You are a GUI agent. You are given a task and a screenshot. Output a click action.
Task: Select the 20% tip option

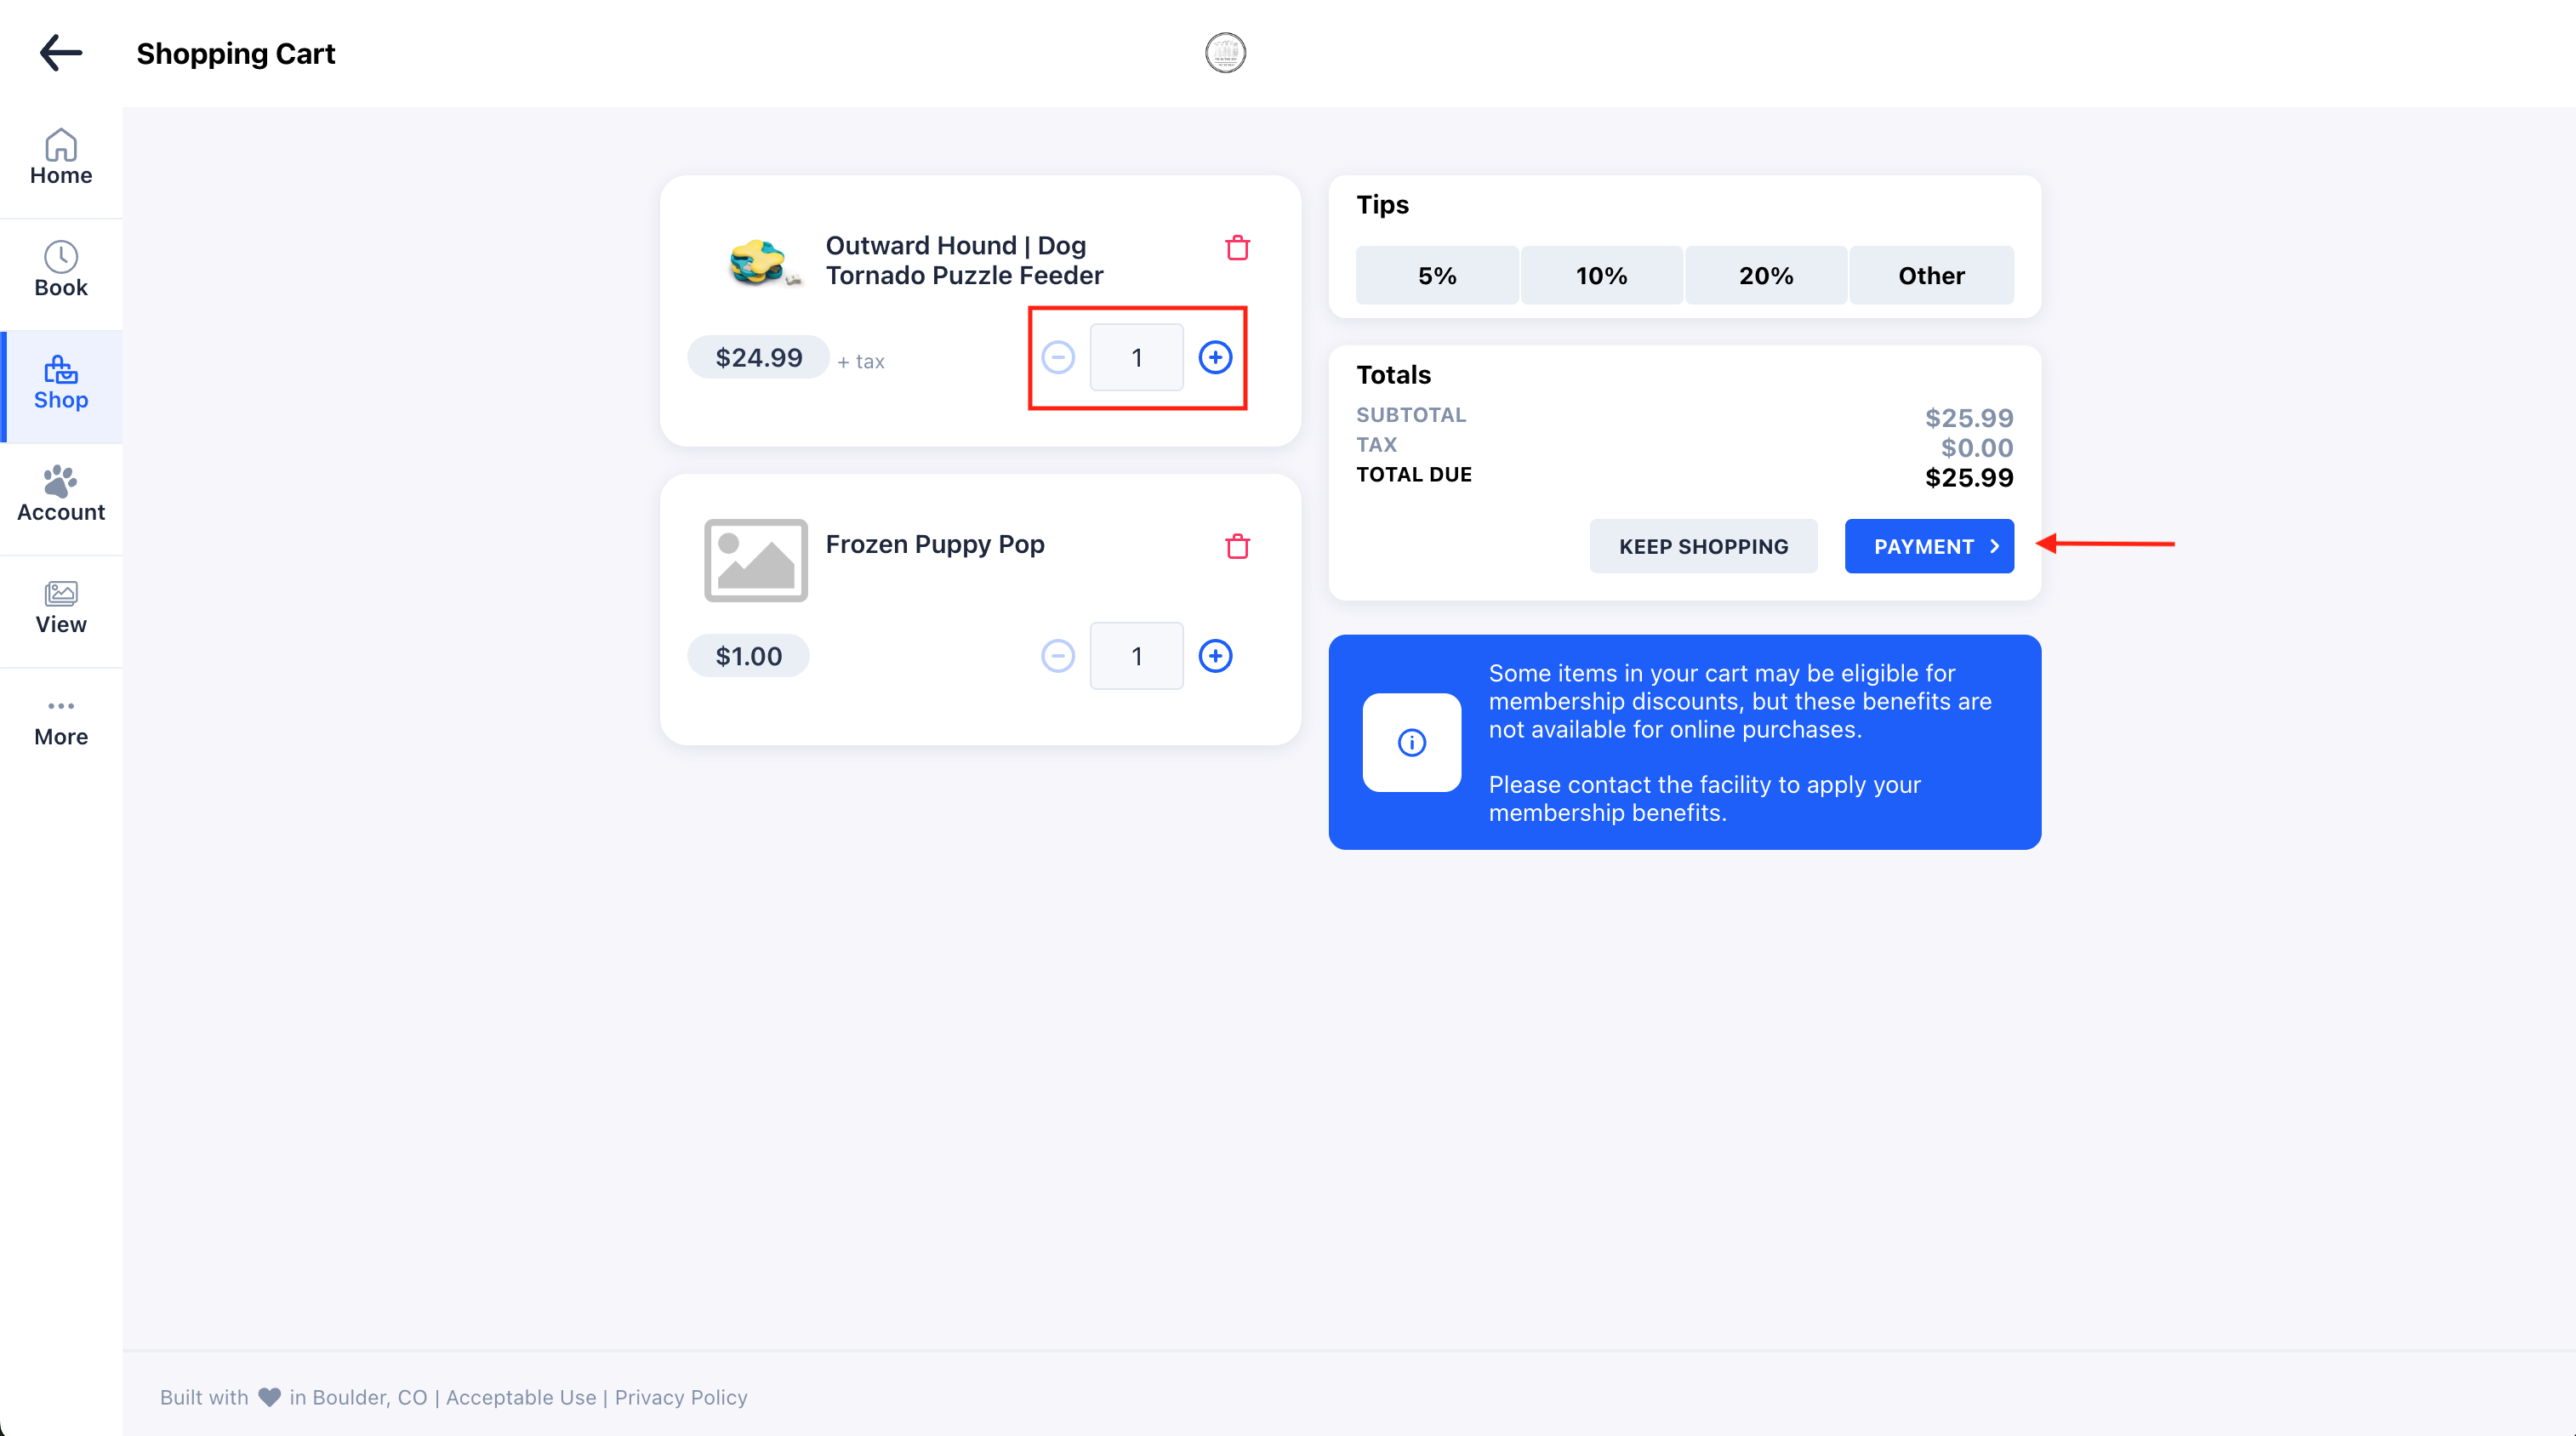pyautogui.click(x=1766, y=275)
